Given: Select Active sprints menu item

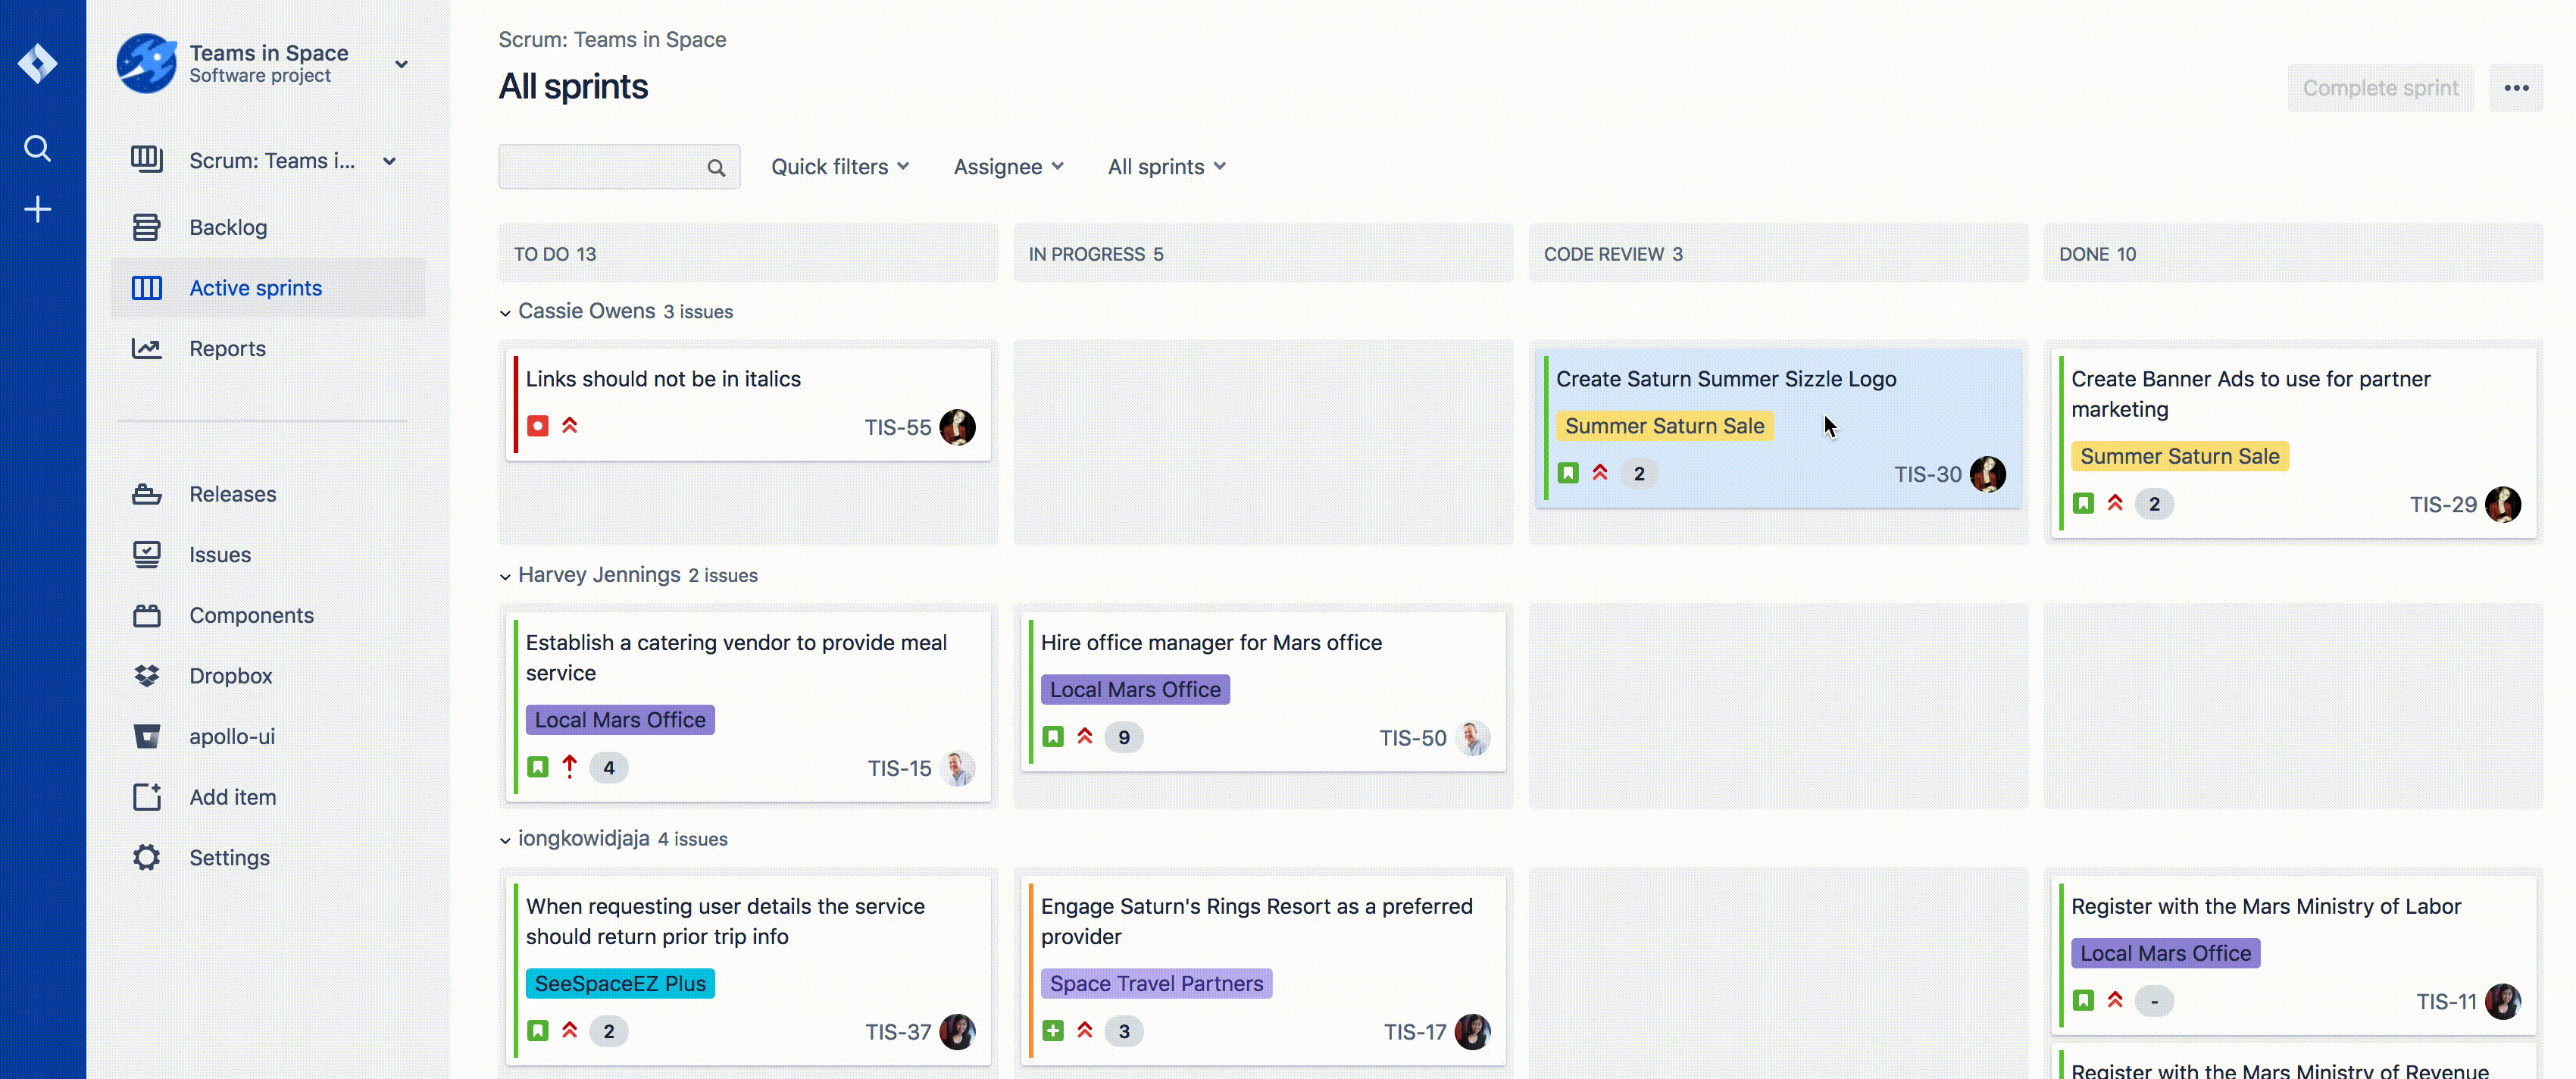Looking at the screenshot, I should point(255,287).
